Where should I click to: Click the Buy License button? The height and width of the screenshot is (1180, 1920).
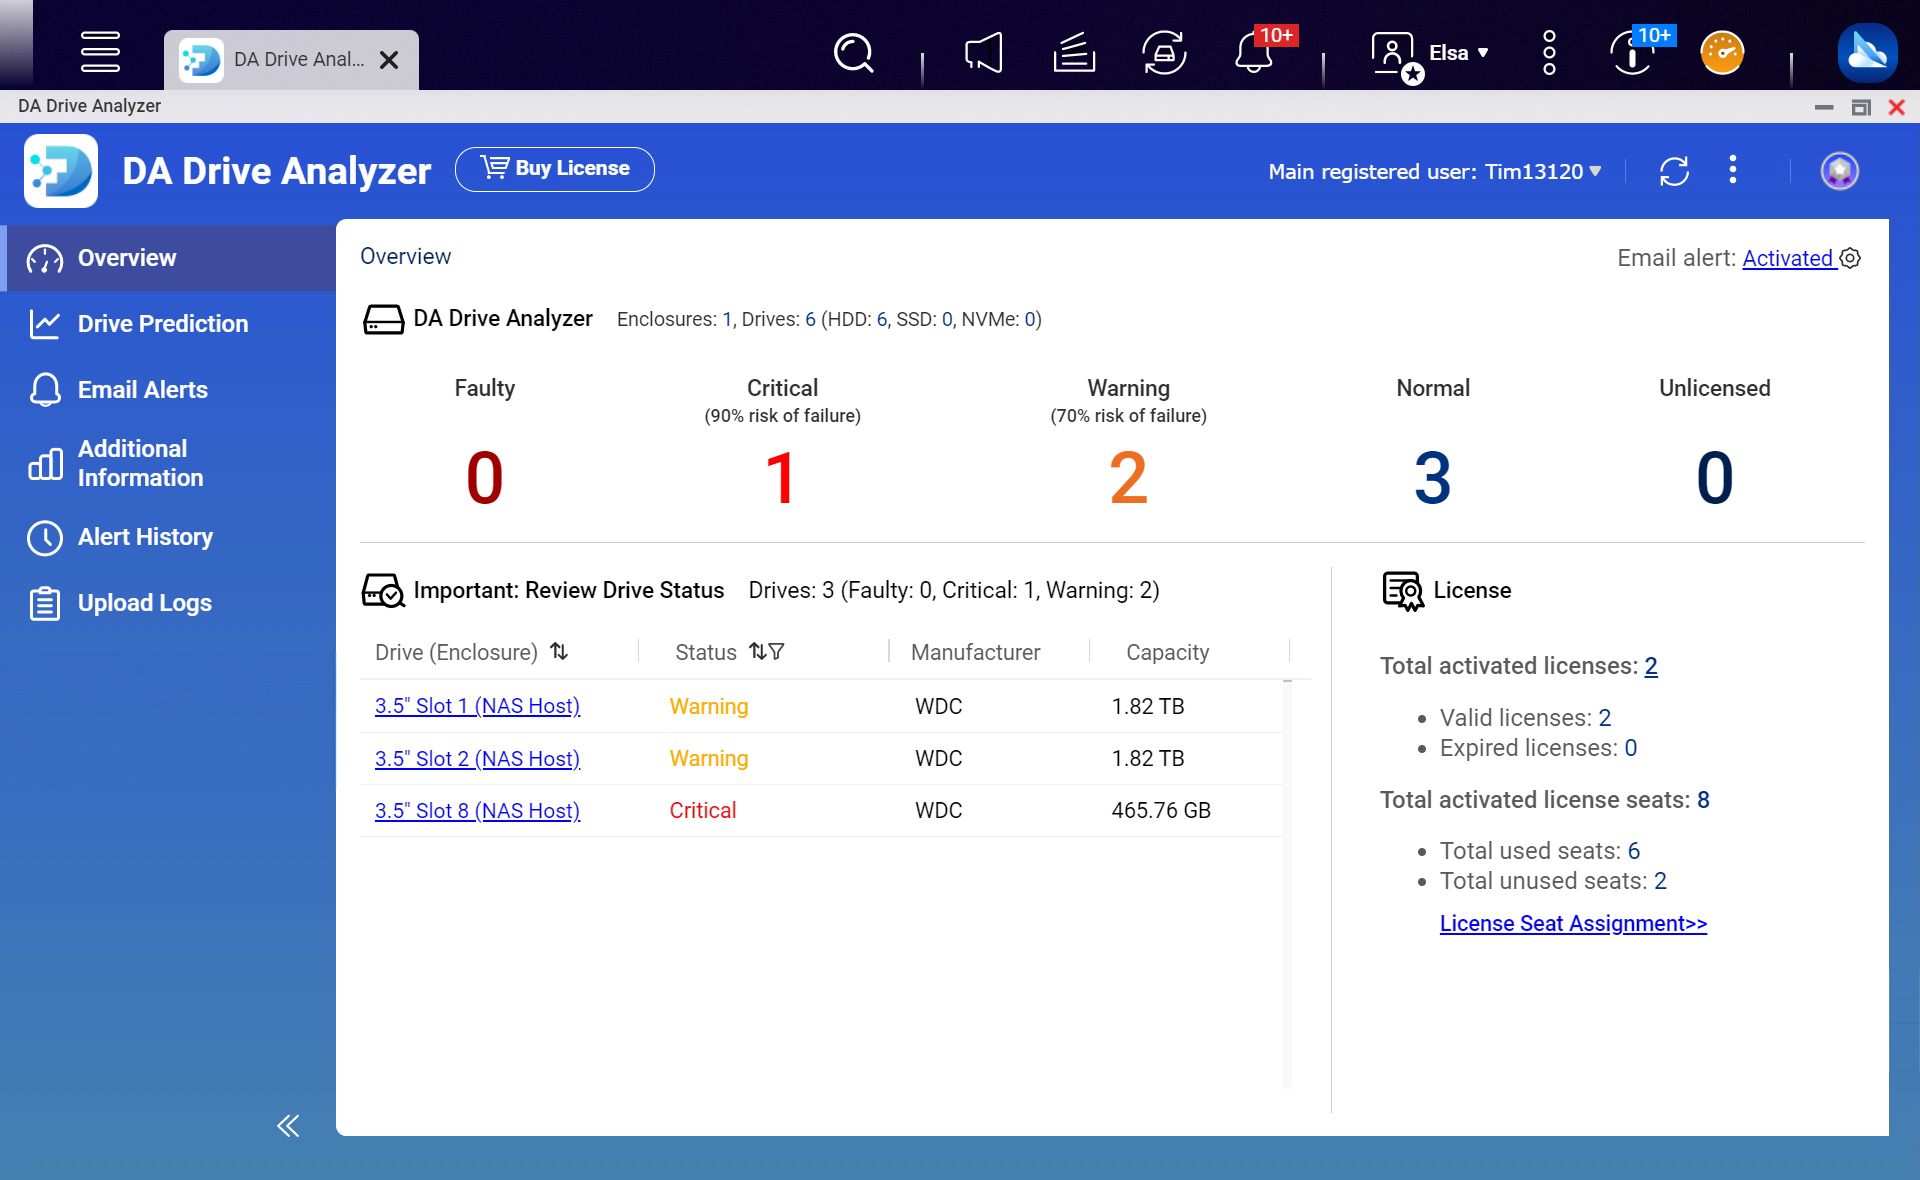tap(555, 169)
